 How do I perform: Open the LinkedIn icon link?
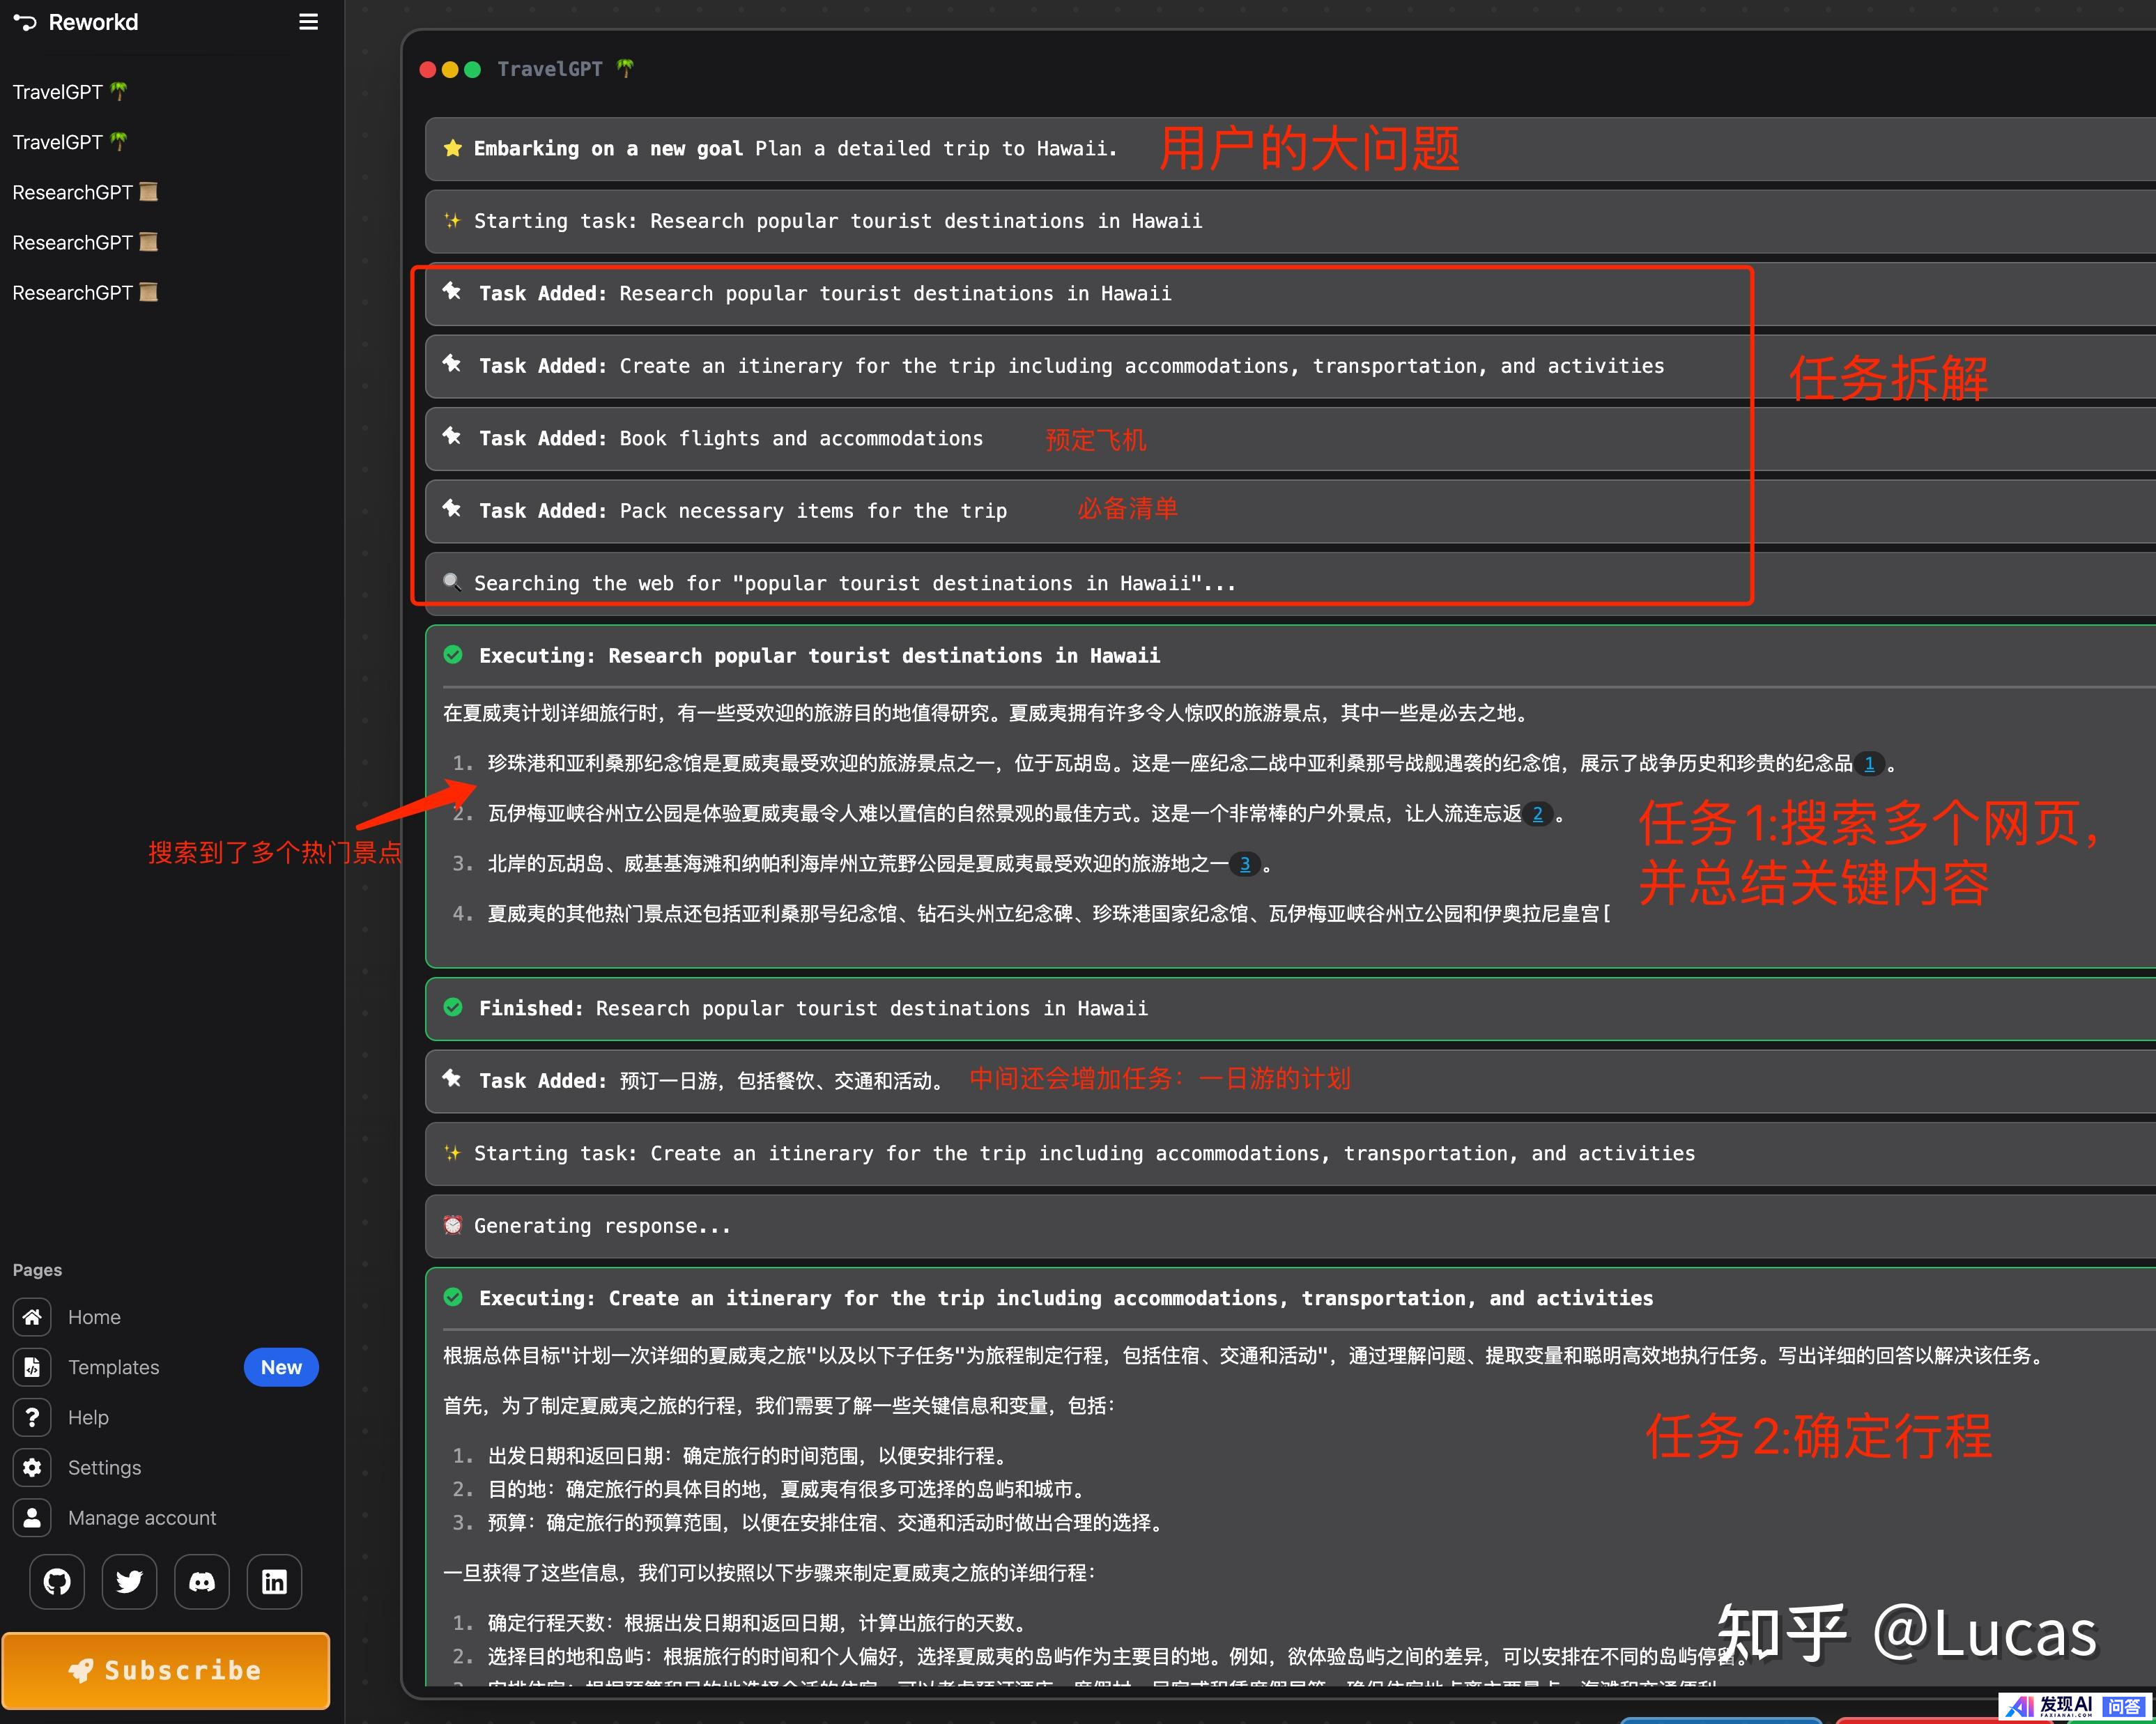click(274, 1581)
